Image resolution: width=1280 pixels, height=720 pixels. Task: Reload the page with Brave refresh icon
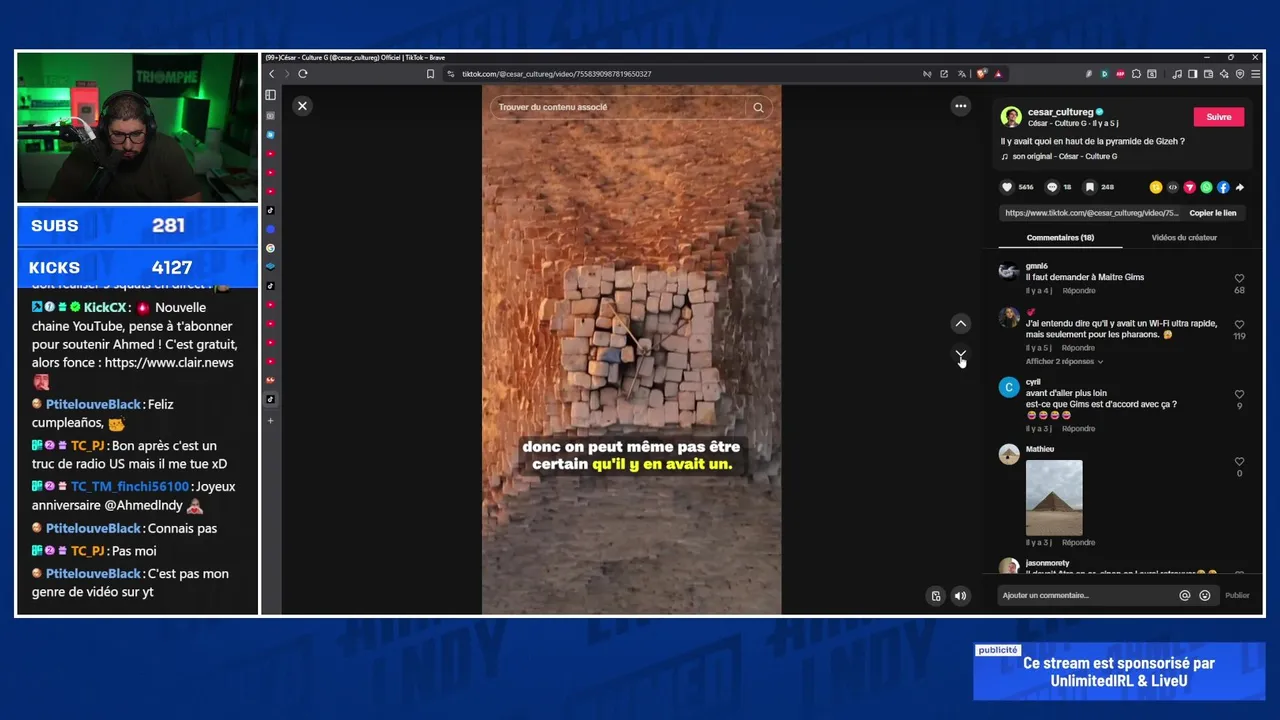pos(303,74)
